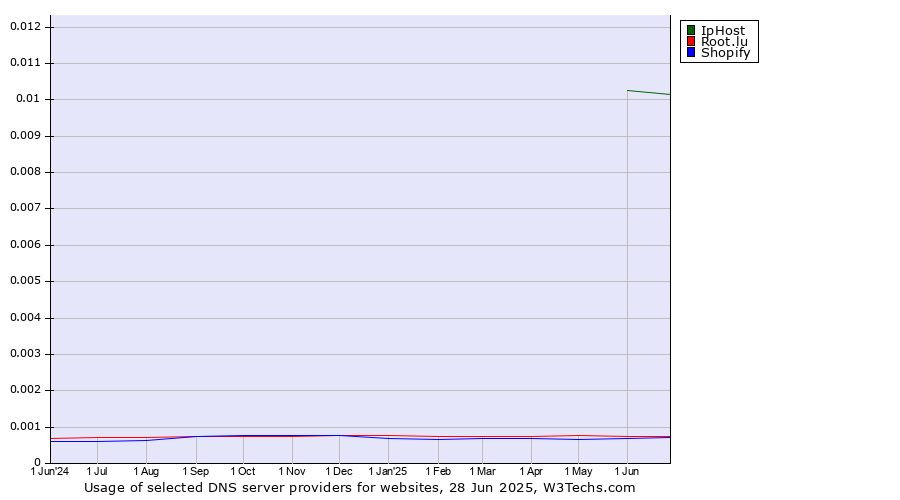Click the 1 Aug x-axis label
The width and height of the screenshot is (900, 500).
tap(146, 471)
